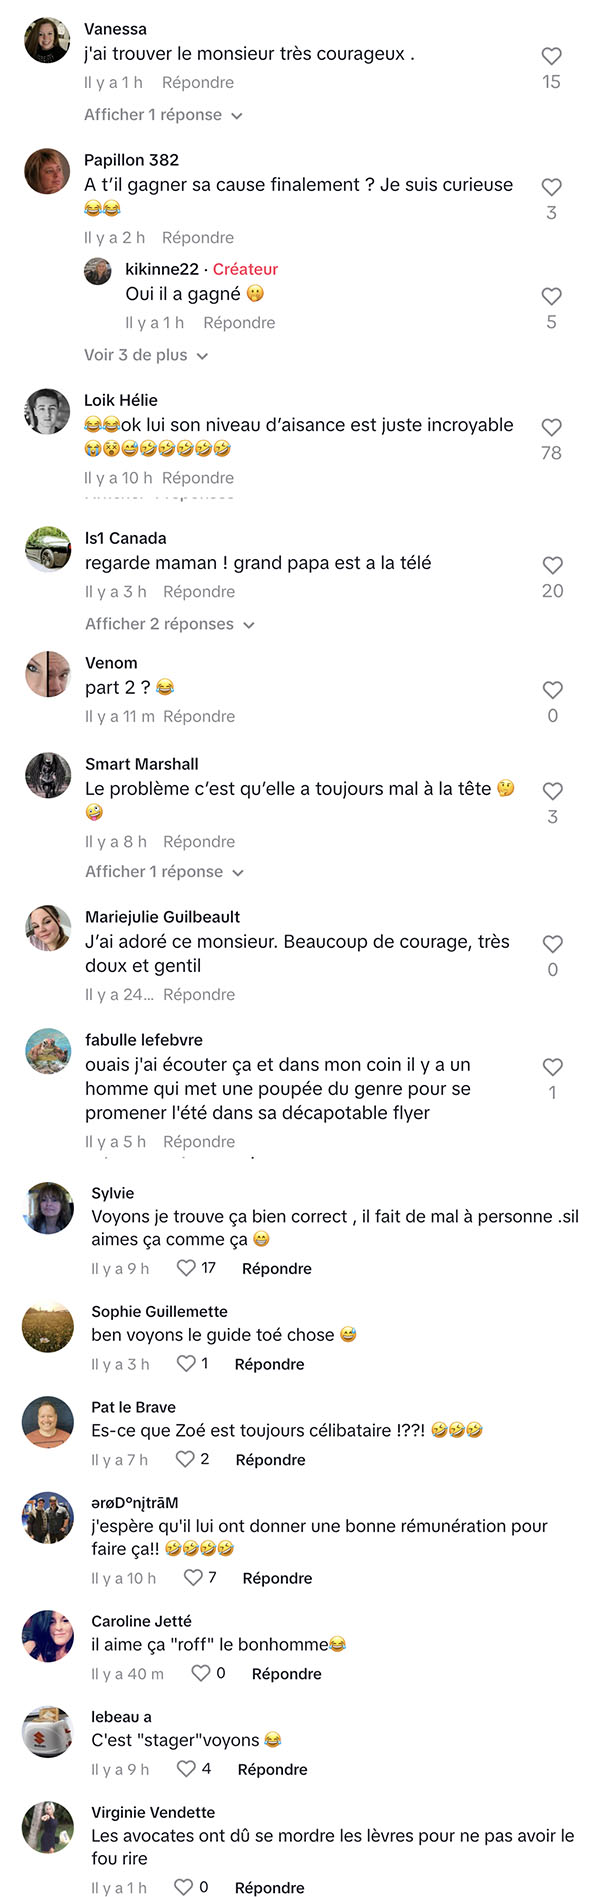Click Répondre under Sophie Guillemette's comment
Image resolution: width=600 pixels, height=1897 pixels.
[269, 1364]
